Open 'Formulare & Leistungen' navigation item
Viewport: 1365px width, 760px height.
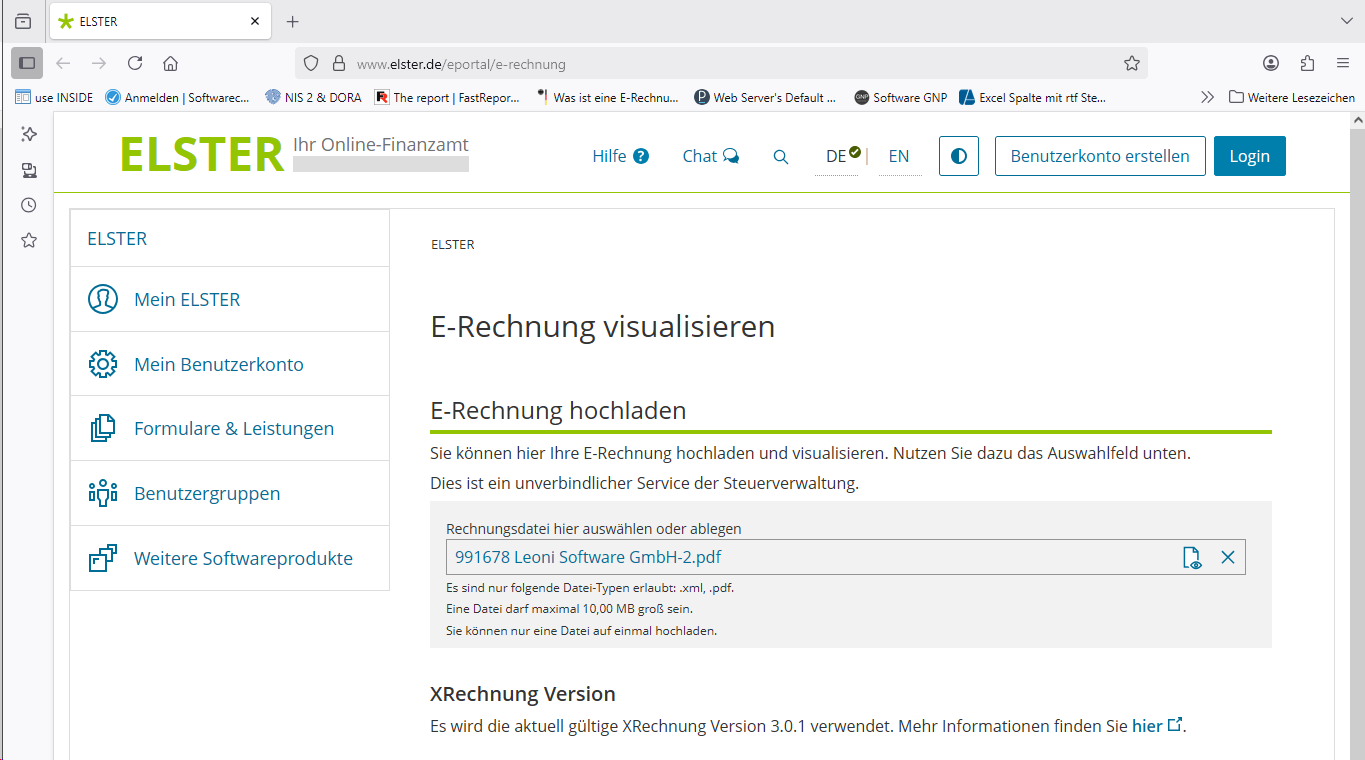pyautogui.click(x=230, y=428)
